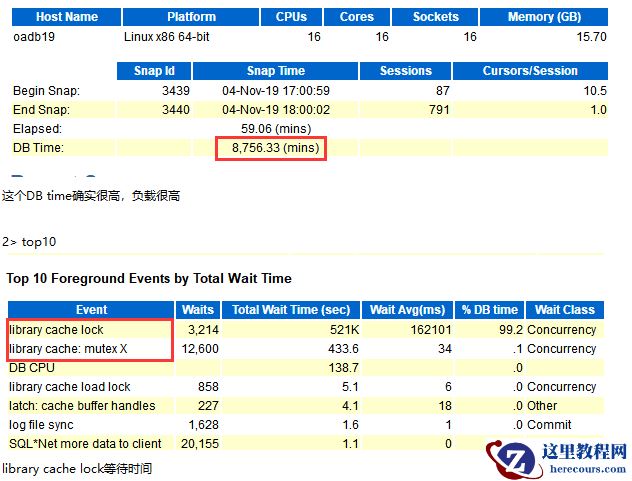Select % DB time value 99.2
Viewport: 632px width, 481px height.
tap(511, 330)
